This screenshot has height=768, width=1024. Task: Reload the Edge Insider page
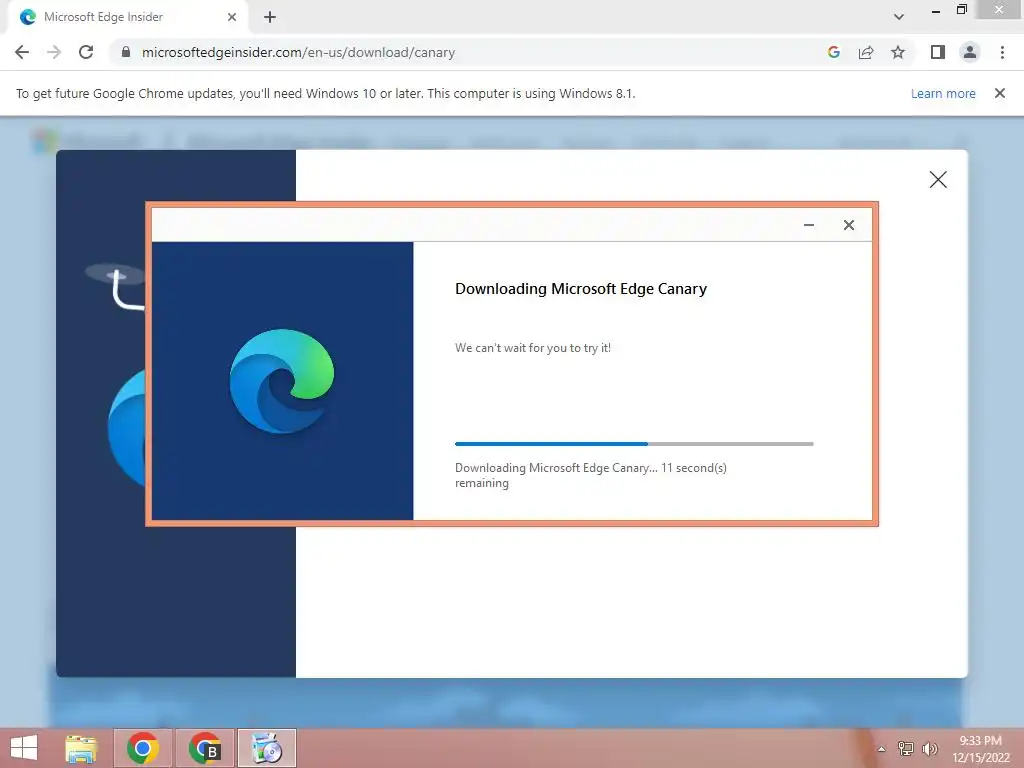(86, 52)
